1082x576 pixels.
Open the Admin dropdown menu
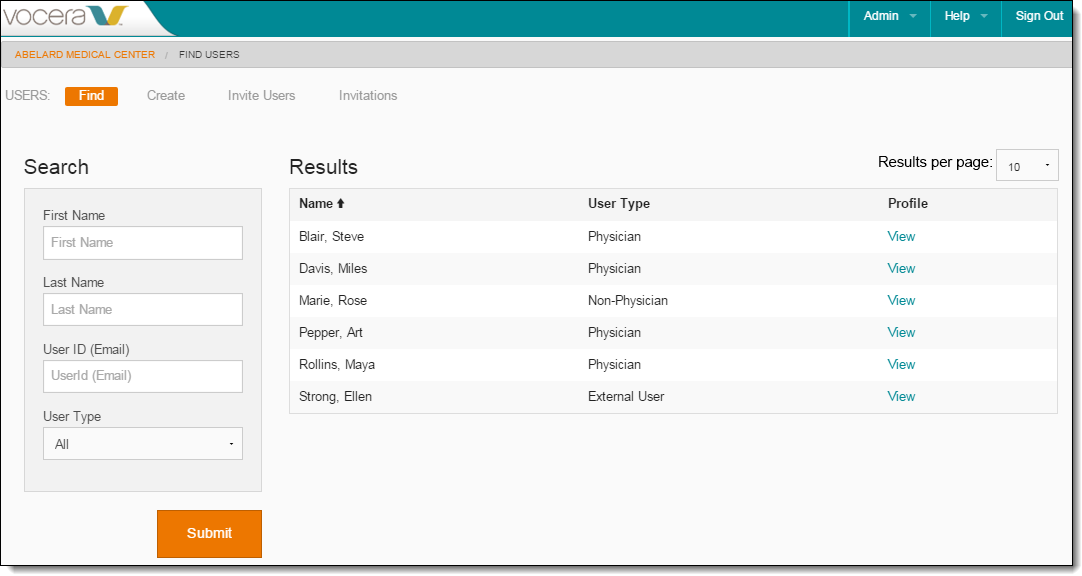(889, 16)
